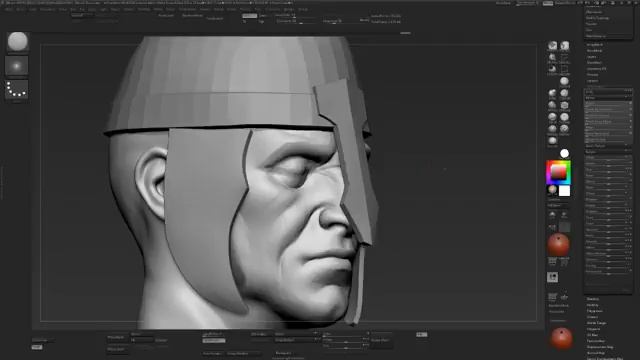Select the lone brush icon left of the white circle
The height and width of the screenshot is (360, 640).
tap(552, 141)
